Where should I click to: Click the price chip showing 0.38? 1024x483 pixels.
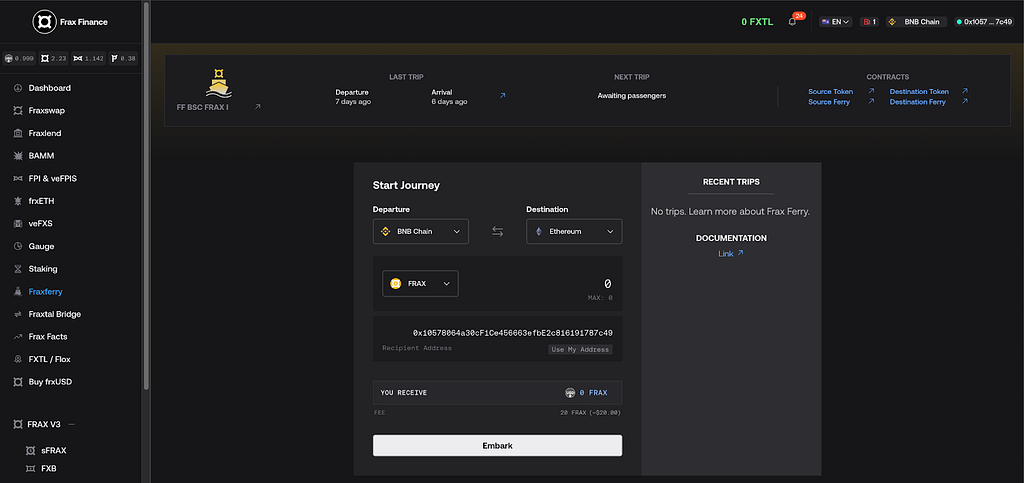(123, 58)
